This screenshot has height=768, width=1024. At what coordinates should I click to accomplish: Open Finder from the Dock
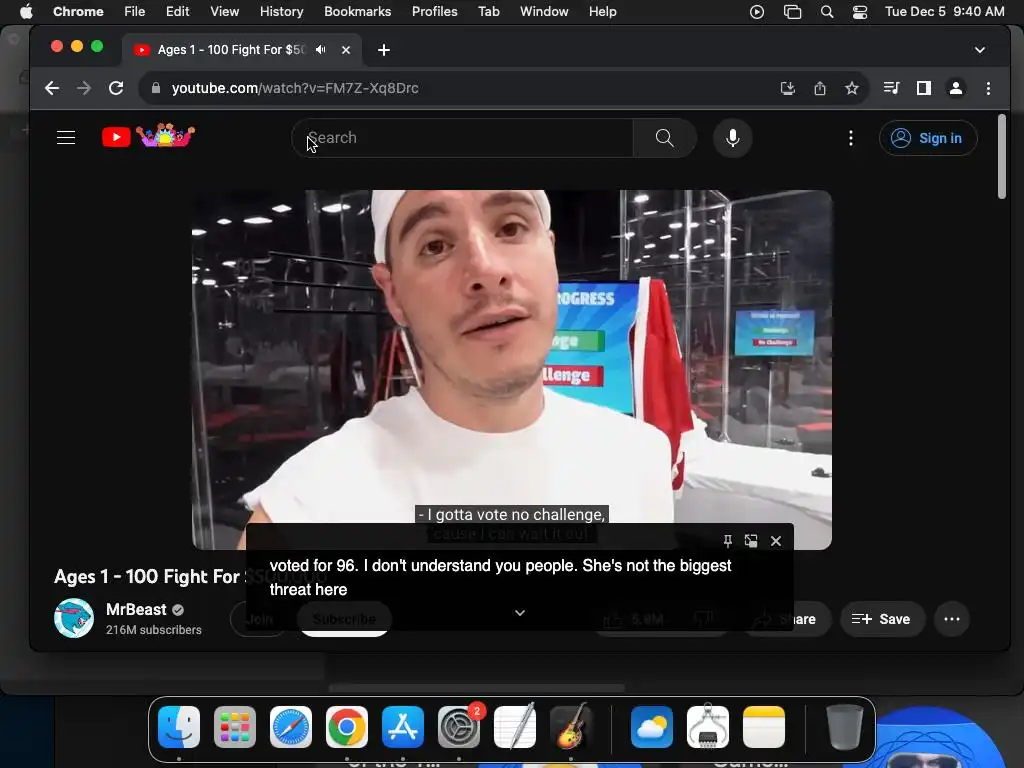179,726
